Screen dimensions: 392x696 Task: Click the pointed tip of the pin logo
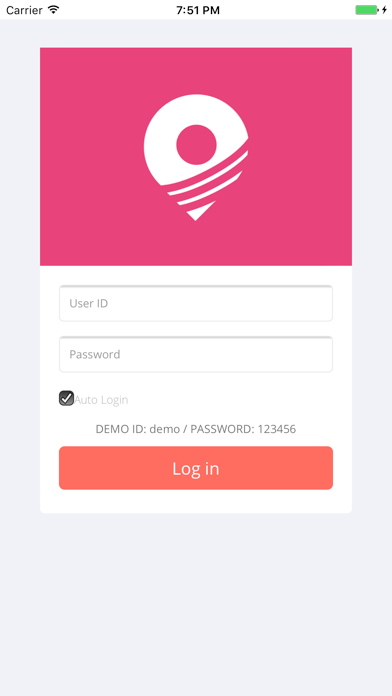[x=200, y=211]
